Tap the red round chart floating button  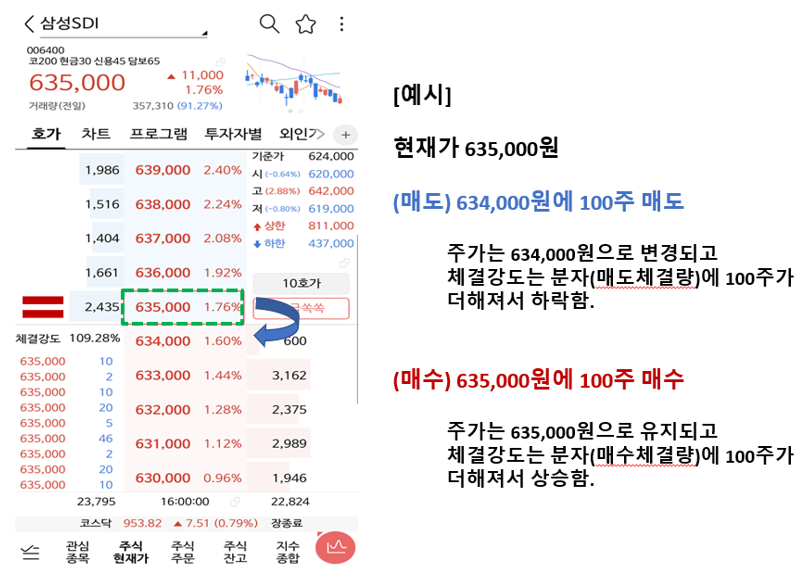click(x=335, y=547)
